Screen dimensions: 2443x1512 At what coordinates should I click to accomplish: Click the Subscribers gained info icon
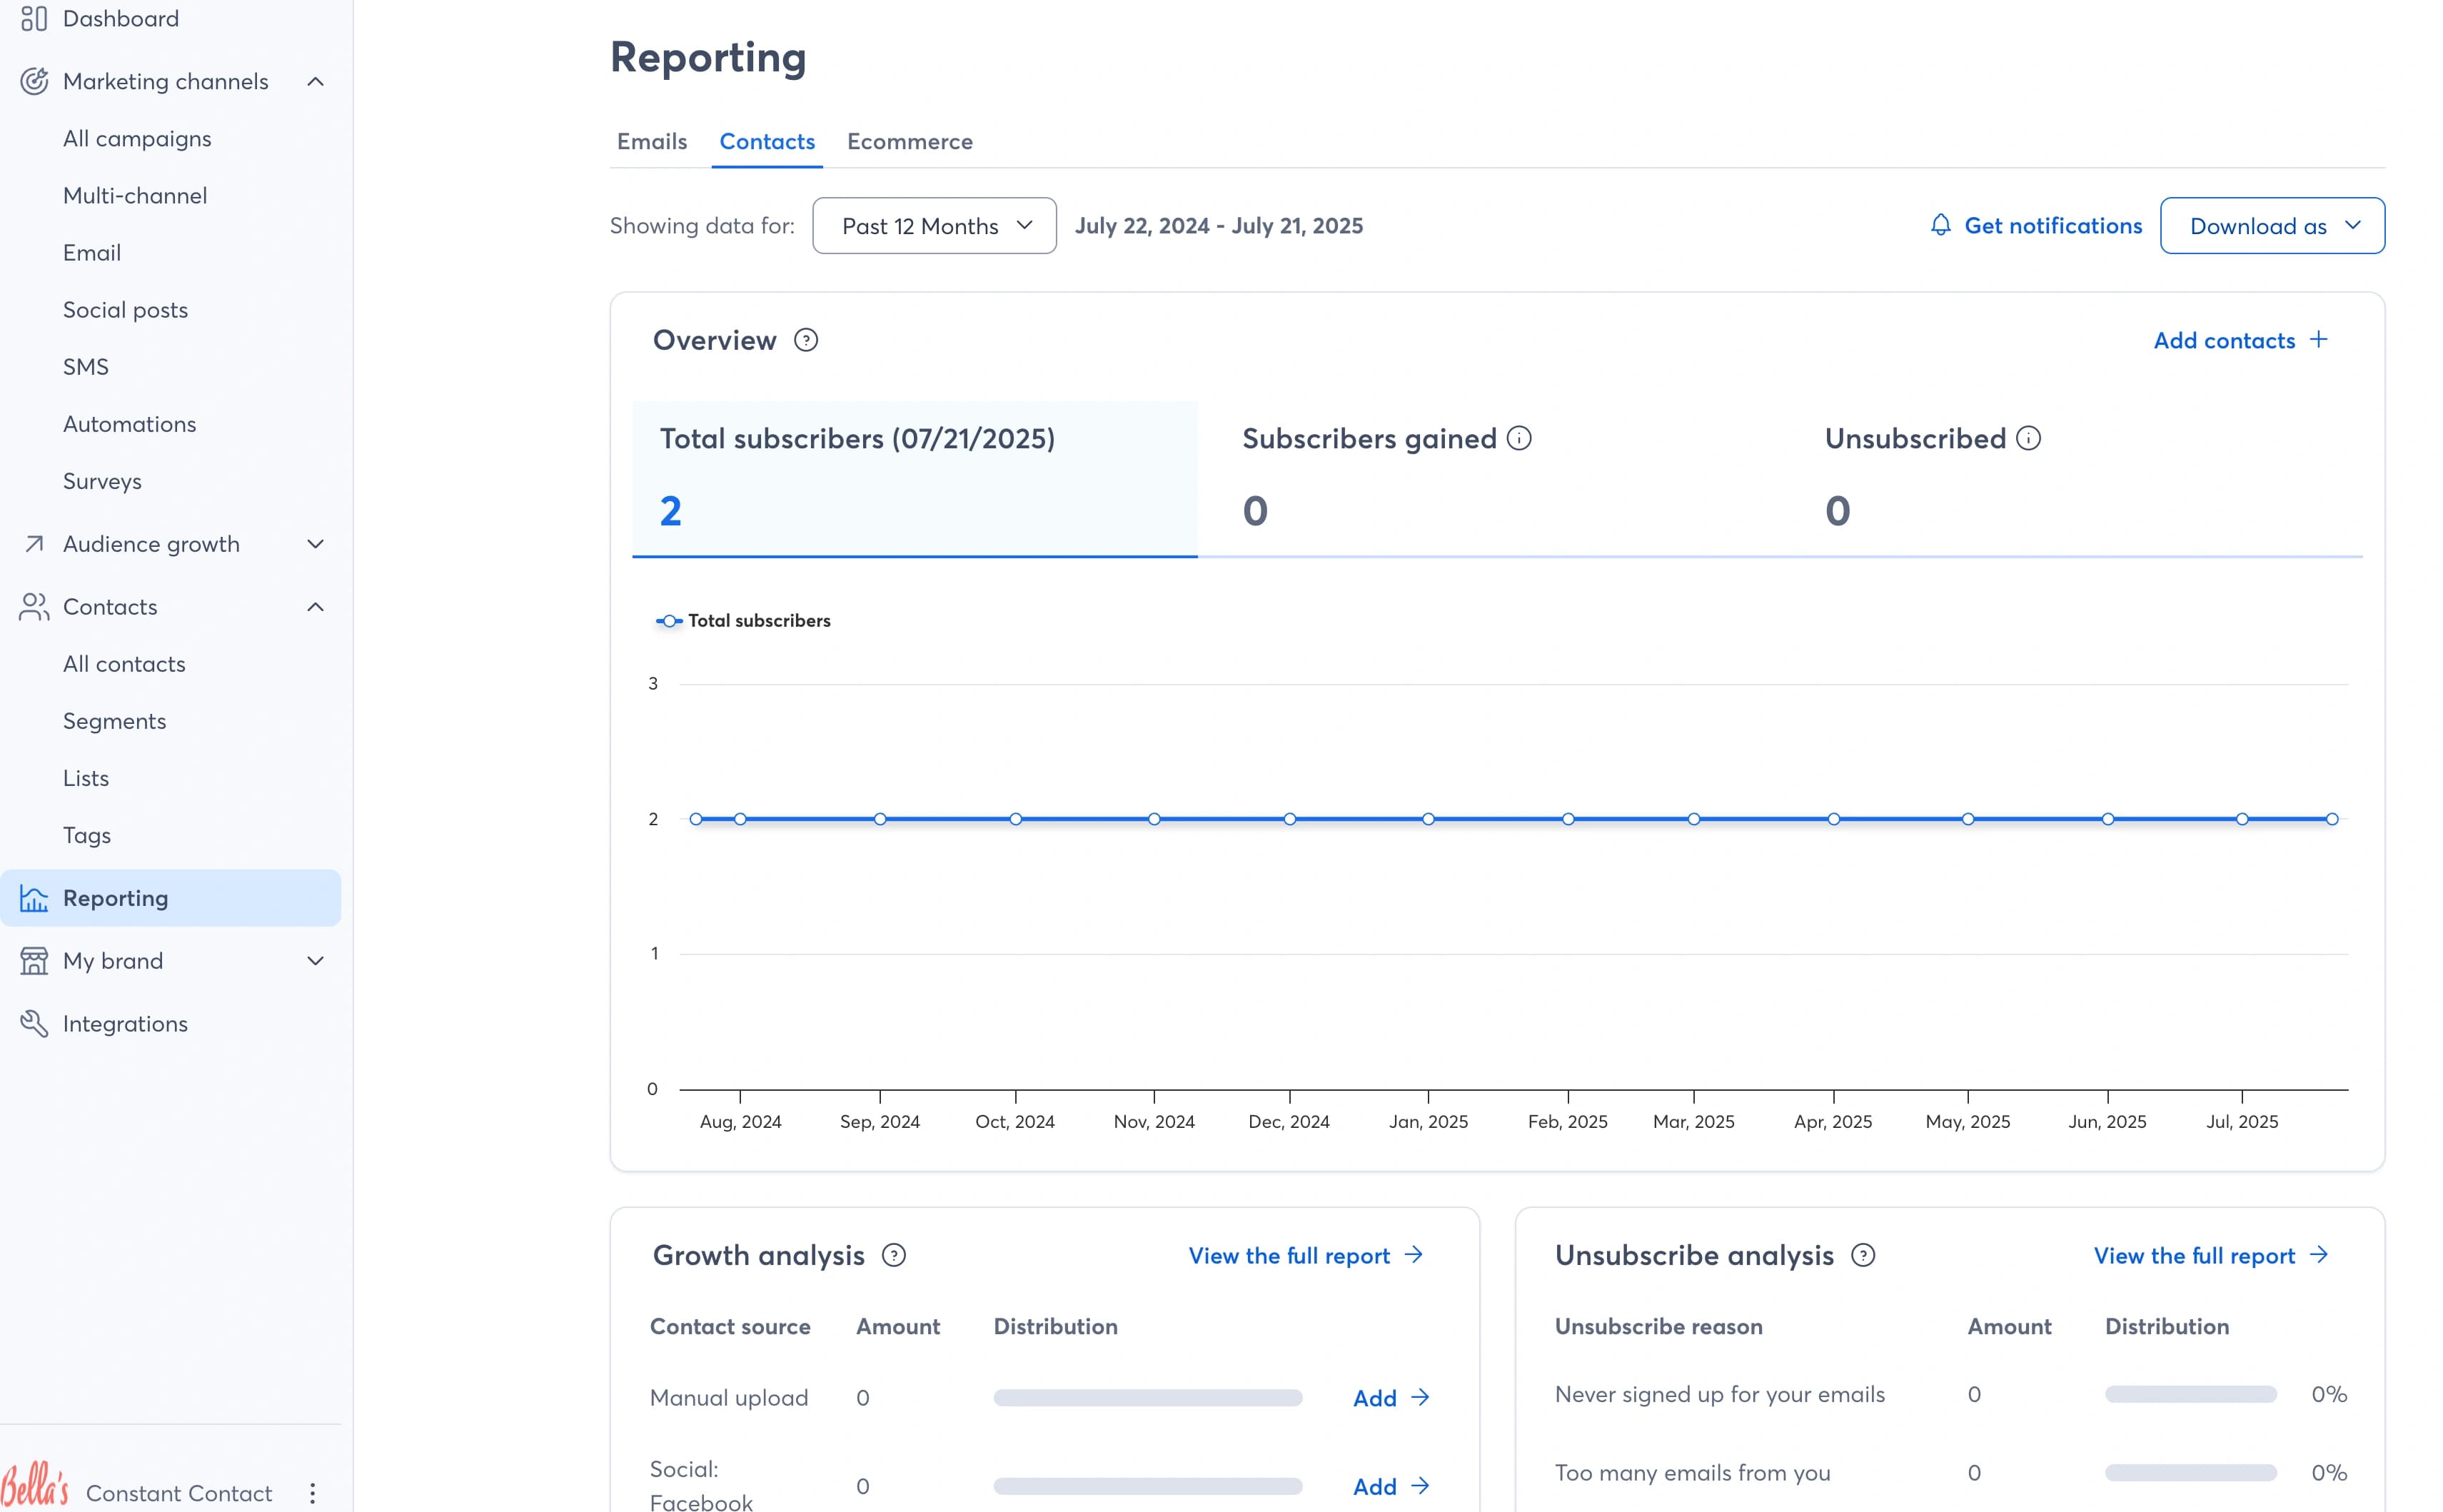(x=1519, y=438)
